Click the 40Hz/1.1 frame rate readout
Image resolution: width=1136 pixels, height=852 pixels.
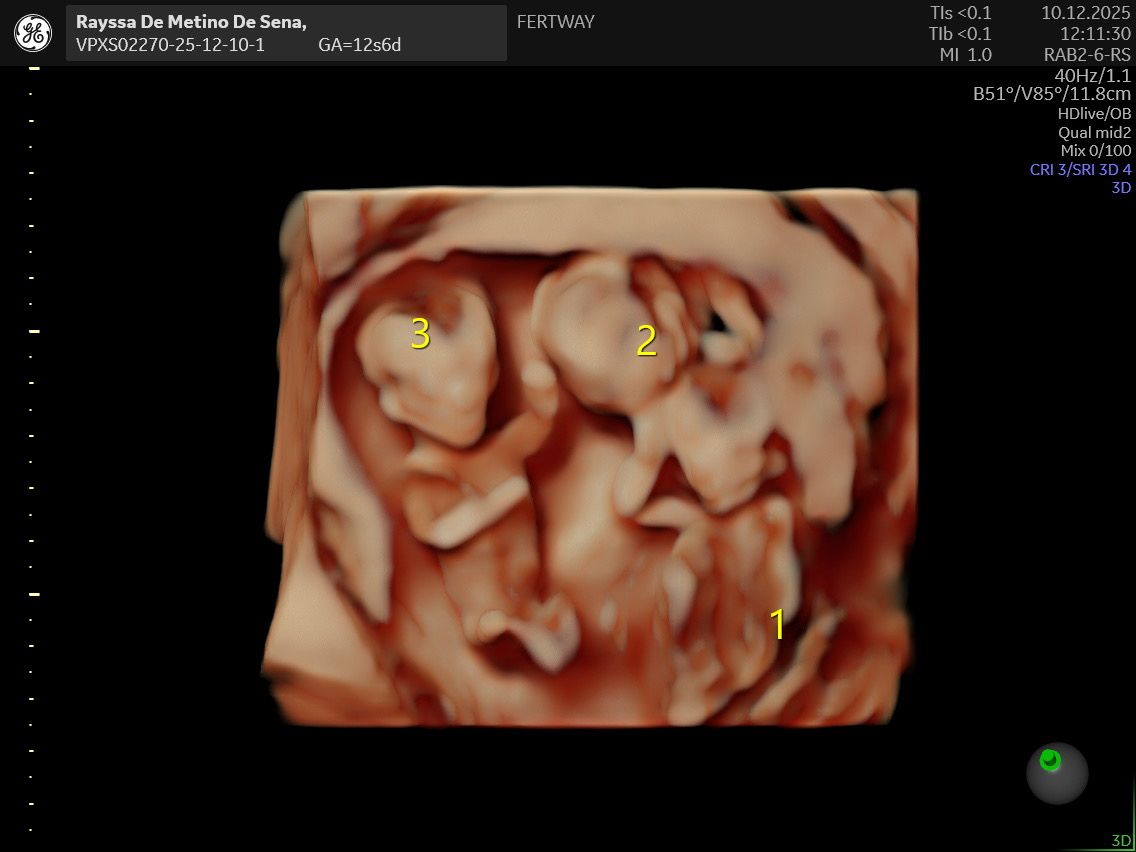(1092, 75)
